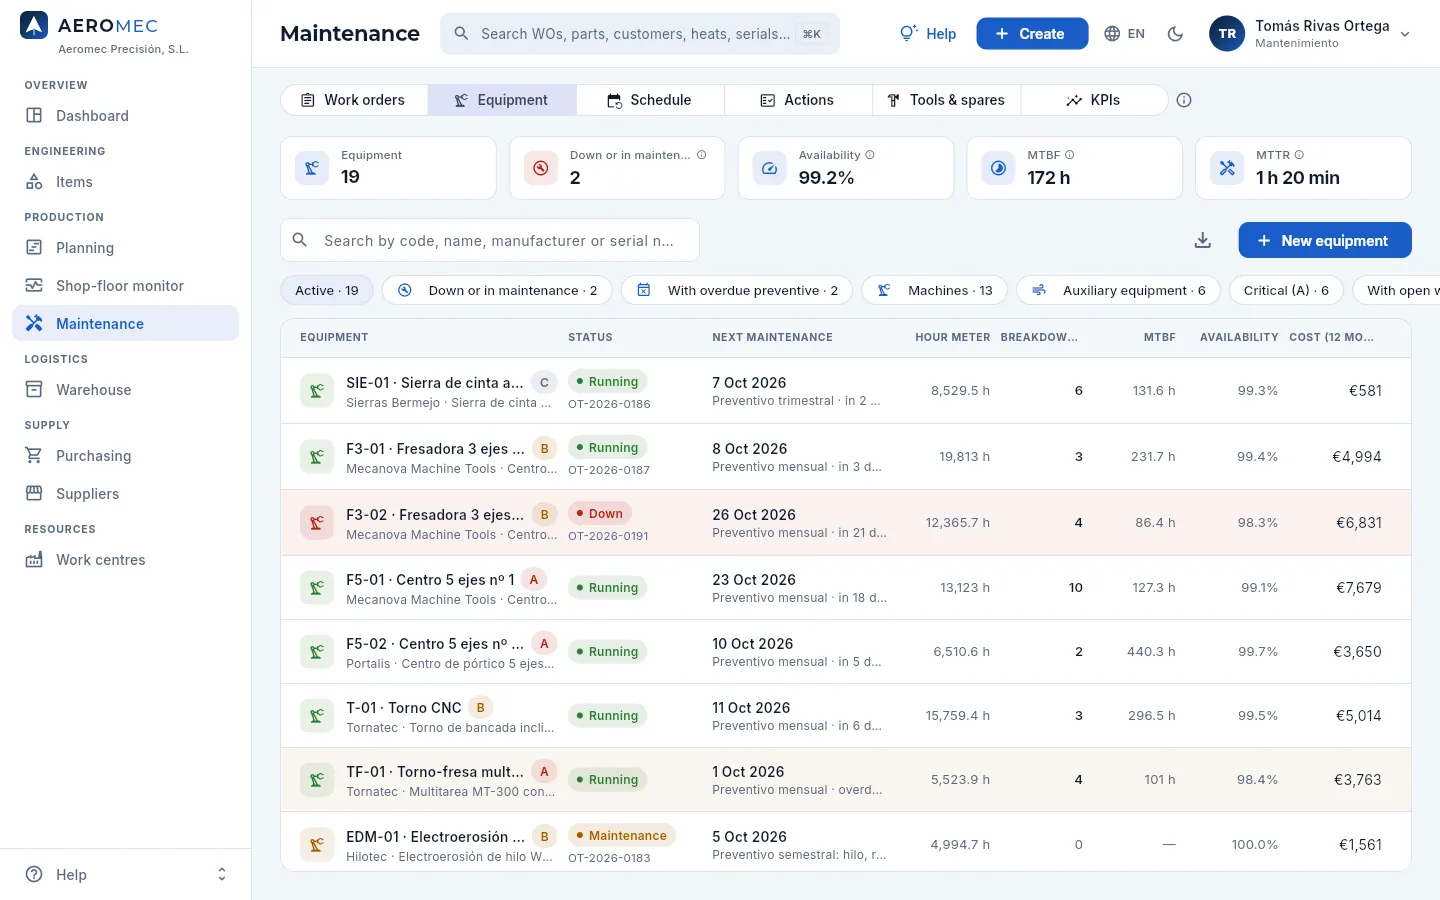The height and width of the screenshot is (900, 1440).
Task: Sort by Hour Meter column header
Action: [x=952, y=337]
